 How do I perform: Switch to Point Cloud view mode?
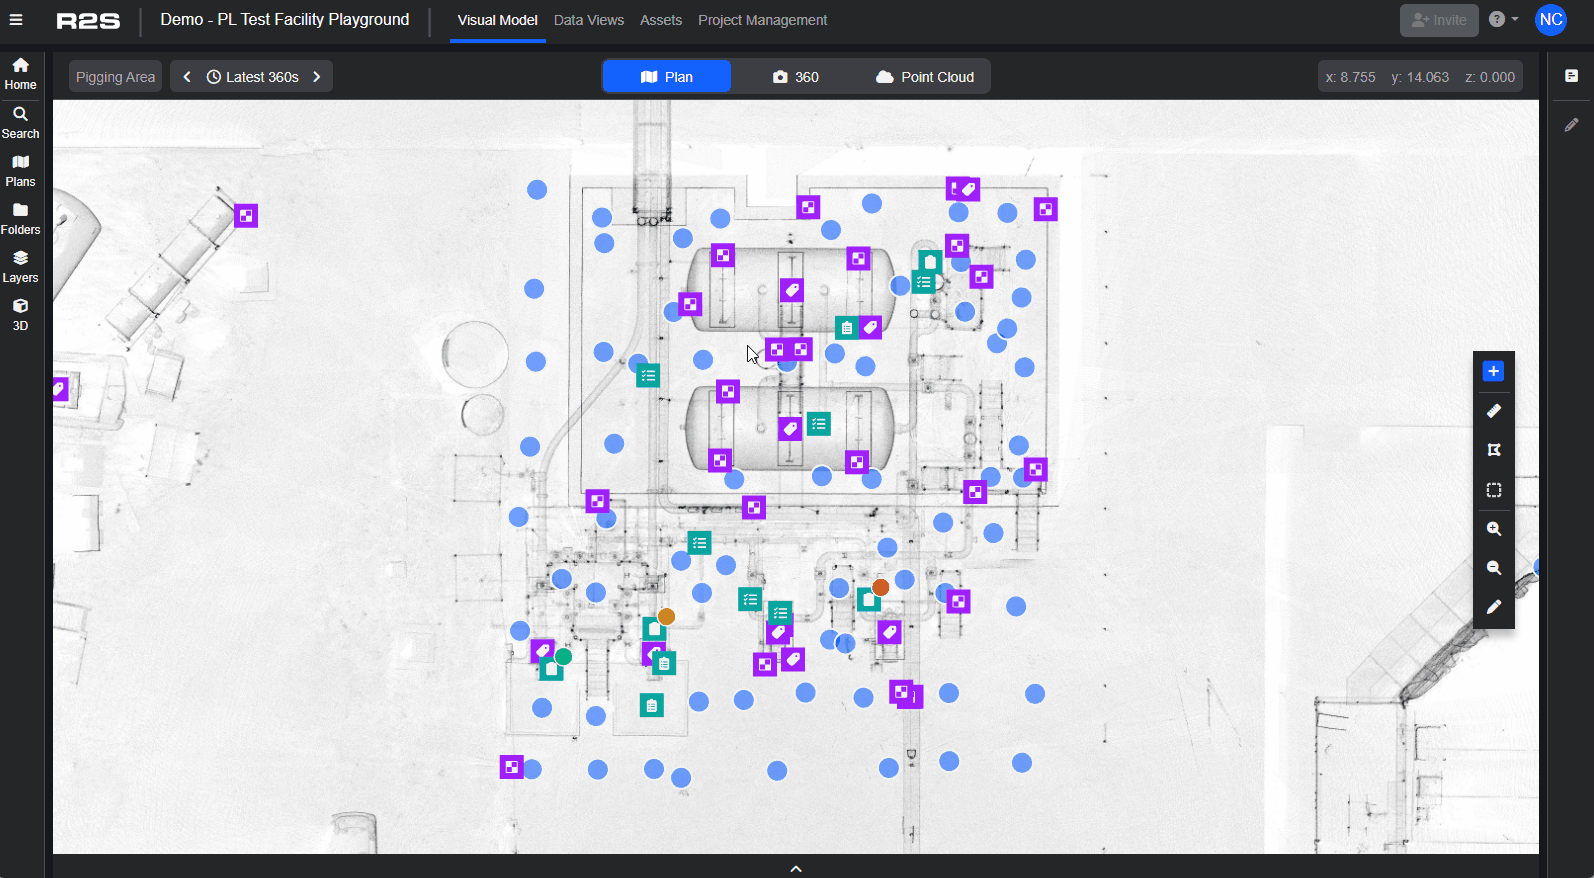point(925,77)
